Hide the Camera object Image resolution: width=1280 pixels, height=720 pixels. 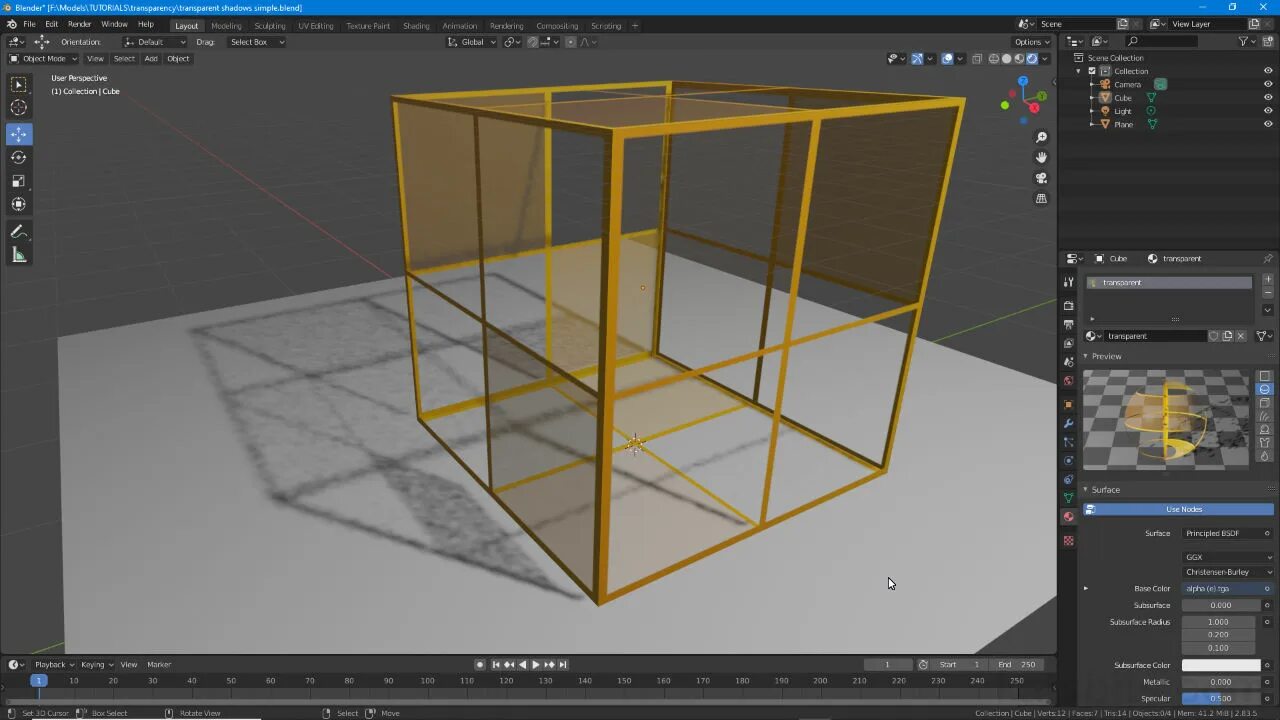point(1268,84)
